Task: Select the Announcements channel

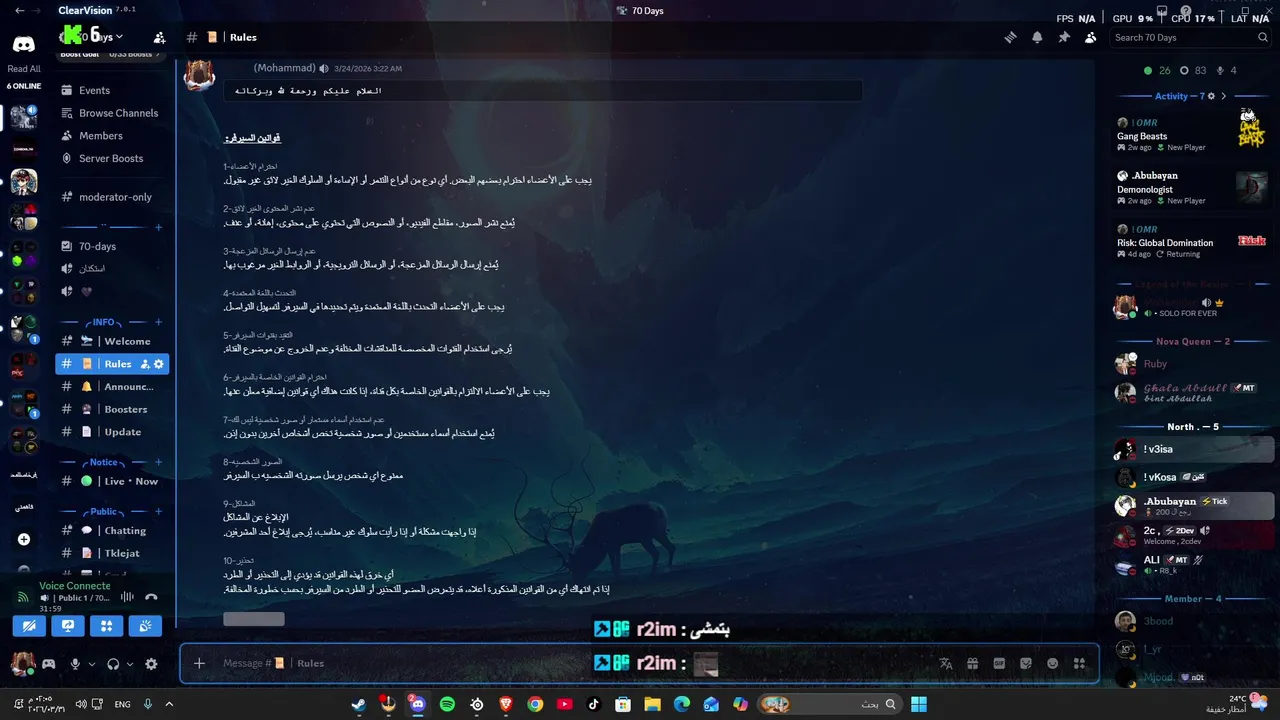Action: coord(112,386)
